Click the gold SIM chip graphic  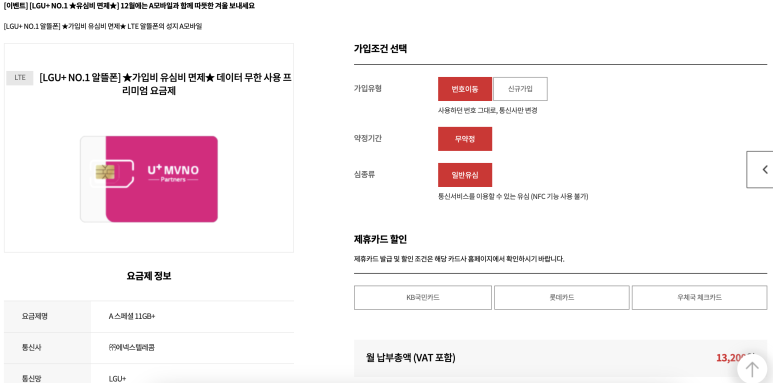105,172
